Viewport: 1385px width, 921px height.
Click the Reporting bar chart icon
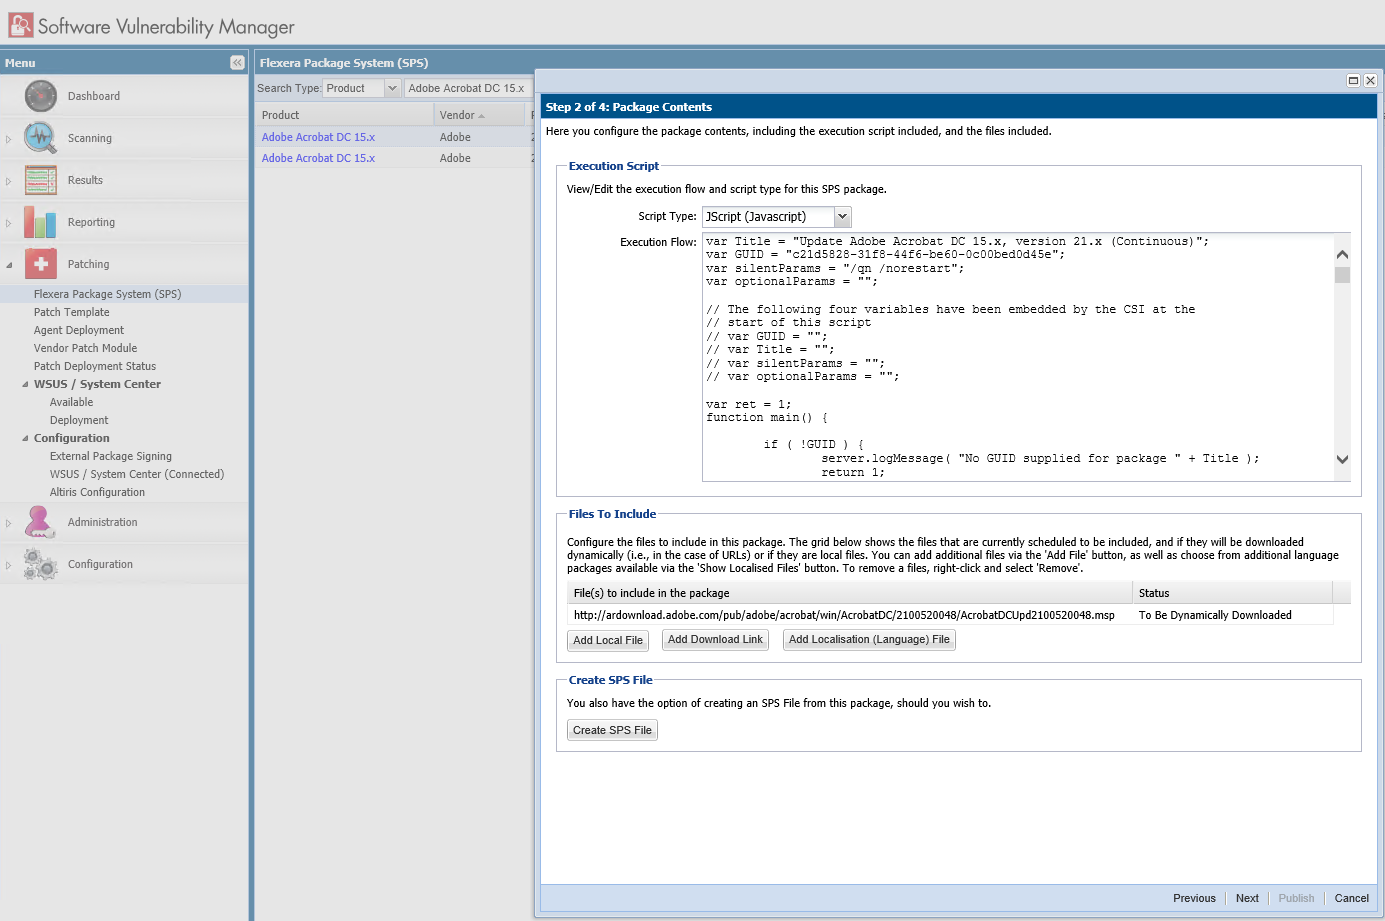tap(41, 222)
